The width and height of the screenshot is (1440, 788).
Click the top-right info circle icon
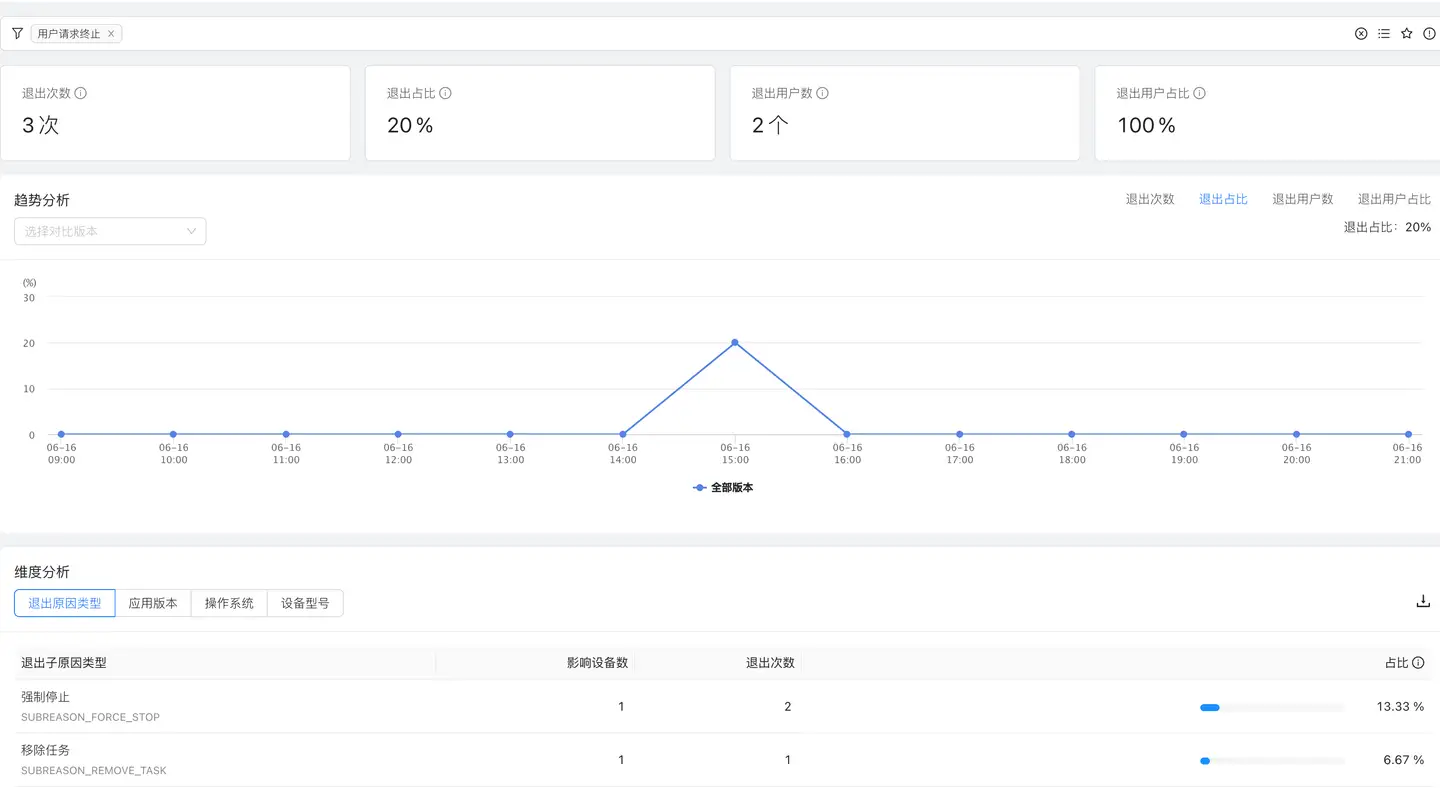point(1430,33)
